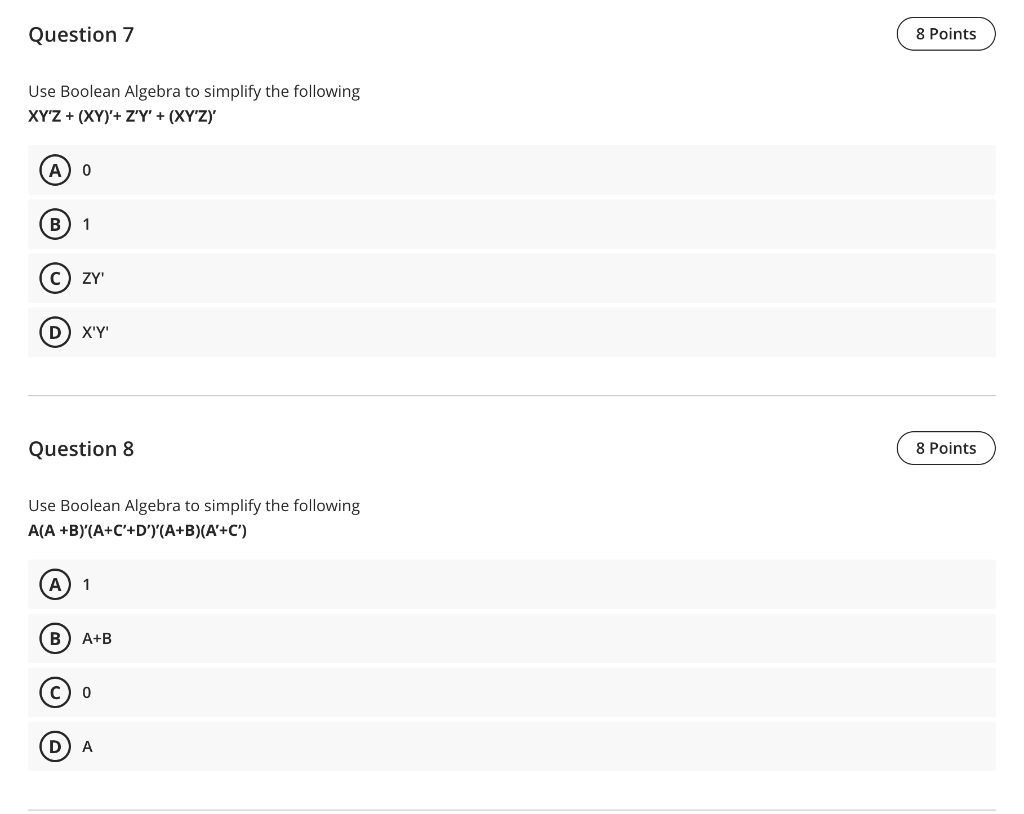Screen dimensions: 1024x814
Task: Pick option D labeled A in Question 8
Action: click(55, 746)
